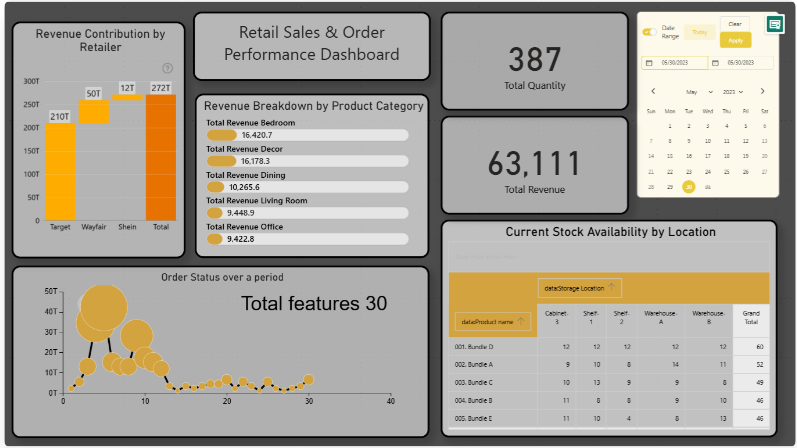Select highlighted day 30 in calendar

tap(688, 186)
